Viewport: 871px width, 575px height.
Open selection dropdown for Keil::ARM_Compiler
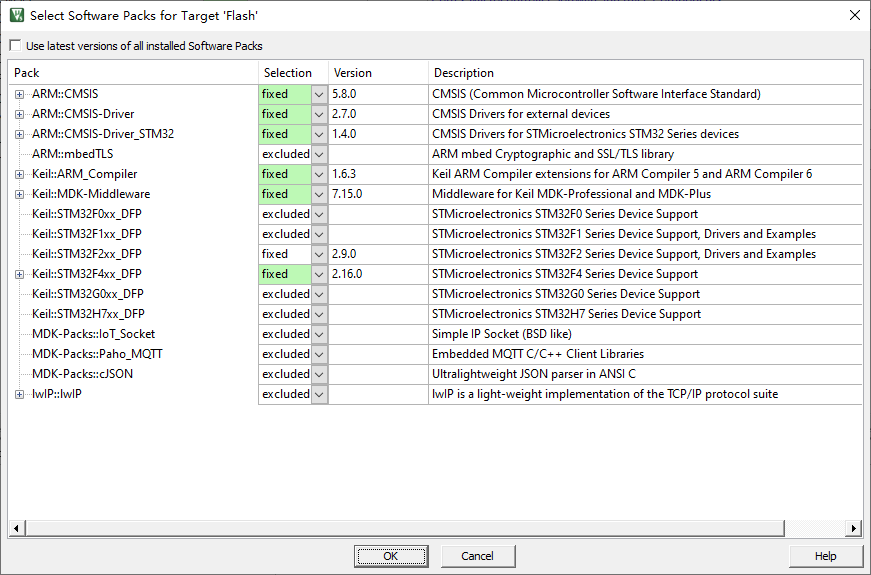(319, 174)
